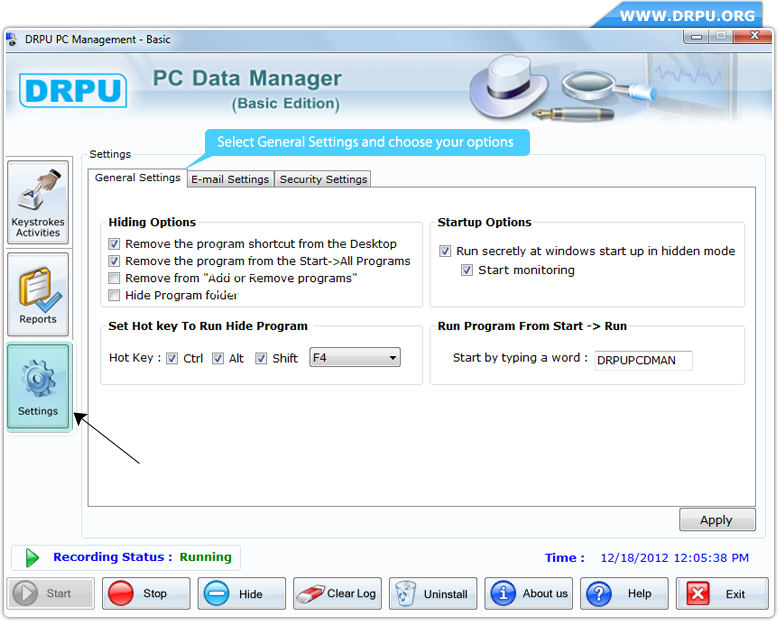Click the DRPUPCDMAN run word field

pos(643,360)
